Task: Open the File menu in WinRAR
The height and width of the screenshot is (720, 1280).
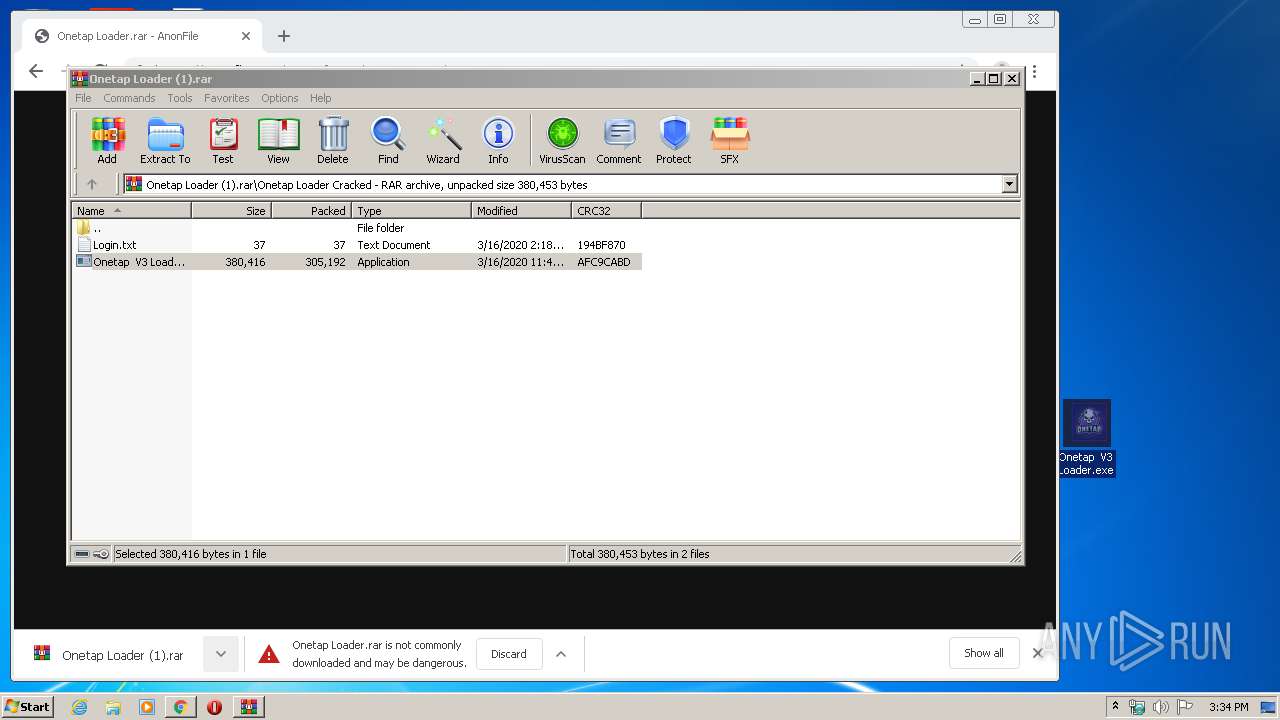Action: pyautogui.click(x=83, y=98)
